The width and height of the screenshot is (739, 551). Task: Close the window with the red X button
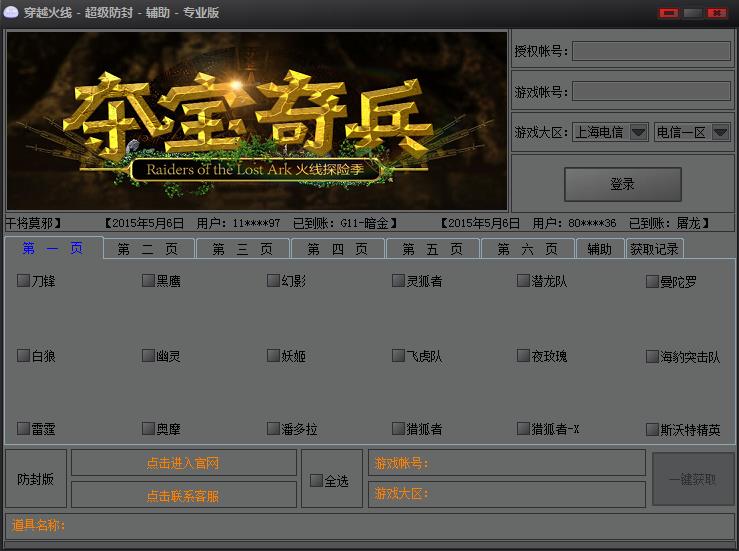(717, 13)
